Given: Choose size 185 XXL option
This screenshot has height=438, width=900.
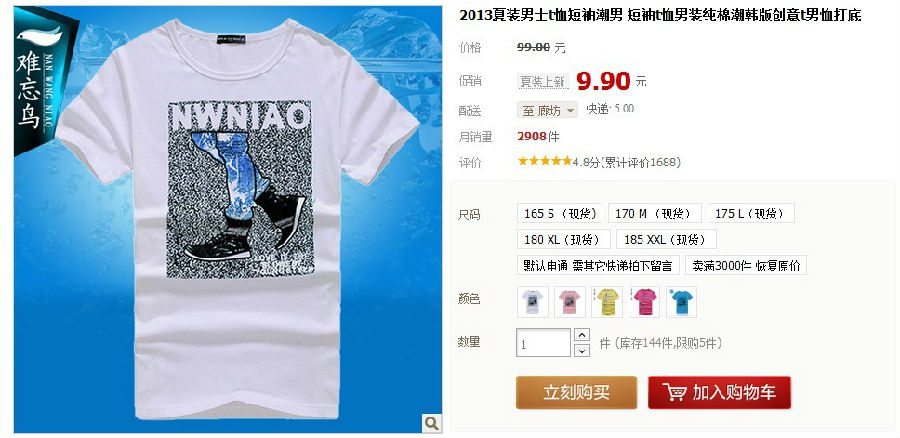Looking at the screenshot, I should [x=666, y=239].
